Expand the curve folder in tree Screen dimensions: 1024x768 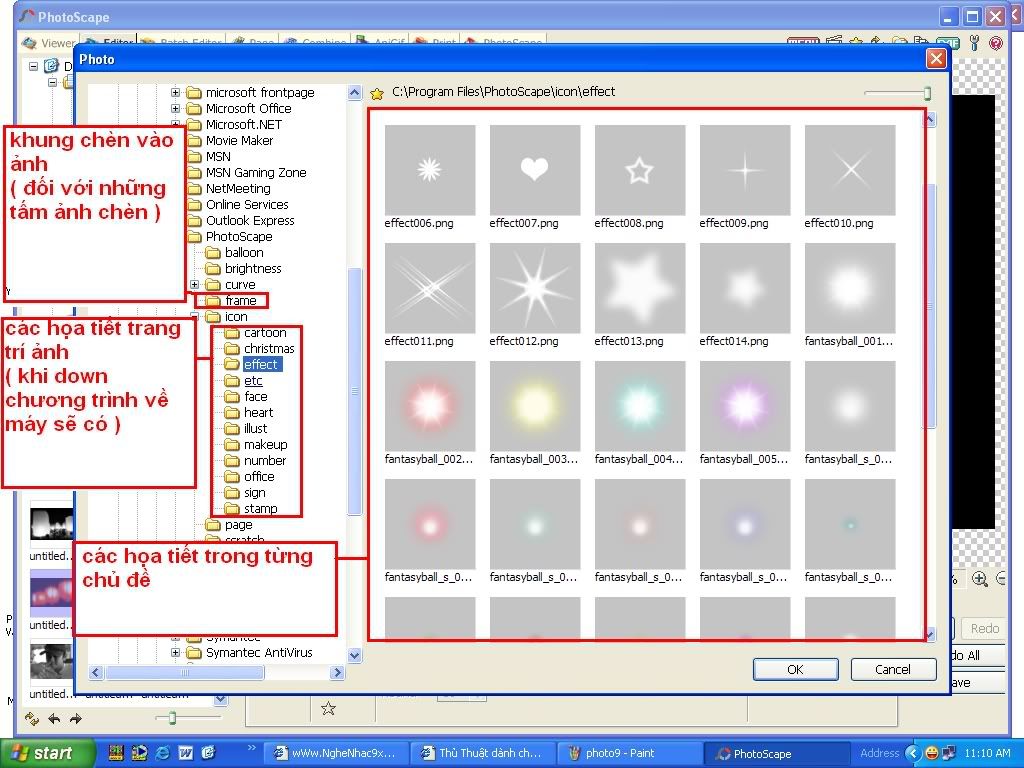[195, 285]
